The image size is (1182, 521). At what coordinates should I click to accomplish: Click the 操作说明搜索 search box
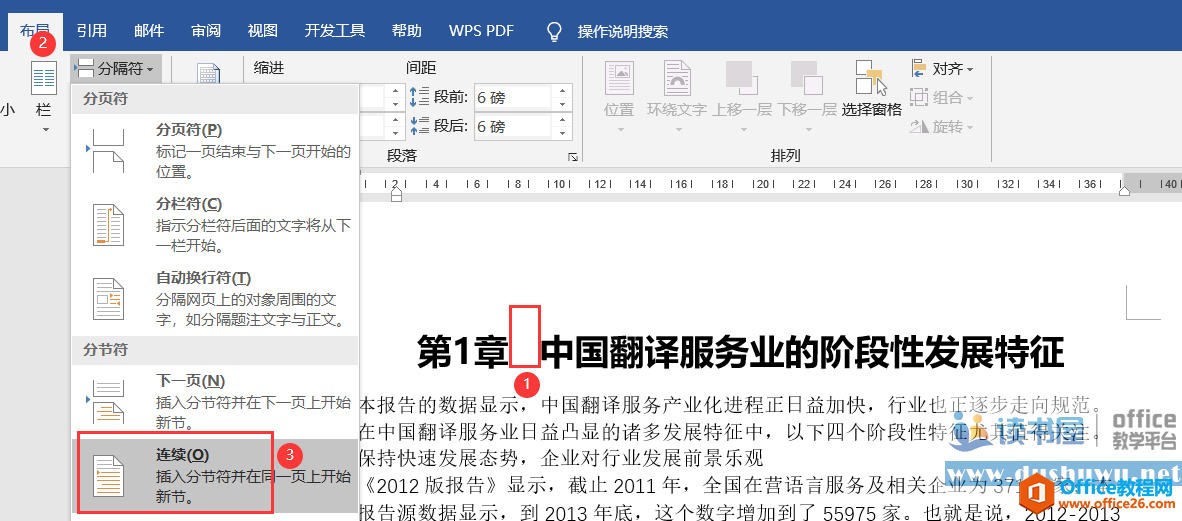623,32
